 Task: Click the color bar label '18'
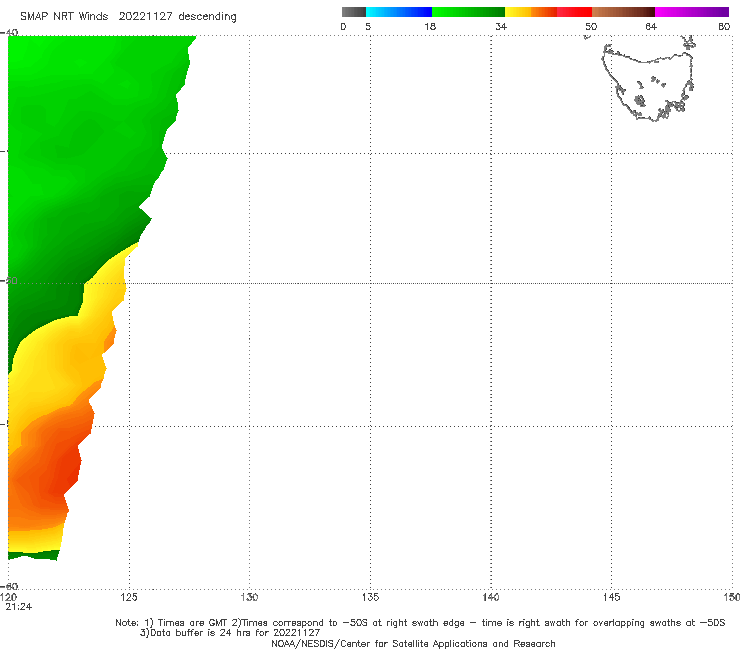click(x=430, y=26)
